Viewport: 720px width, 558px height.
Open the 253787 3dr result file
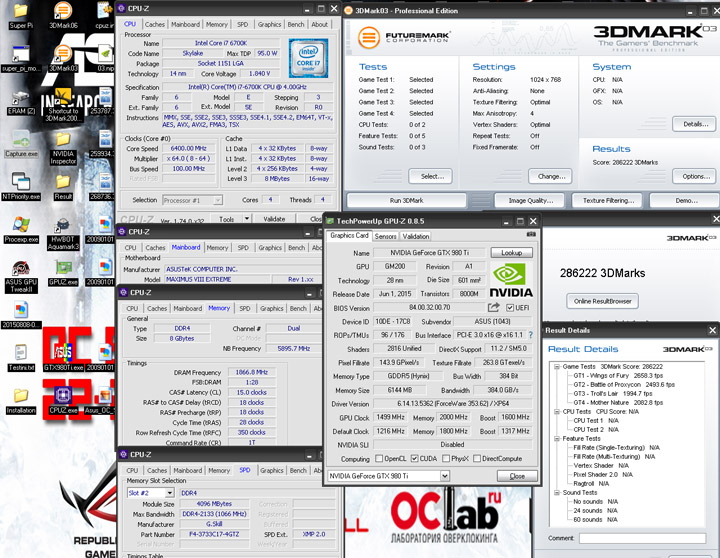[x=103, y=102]
